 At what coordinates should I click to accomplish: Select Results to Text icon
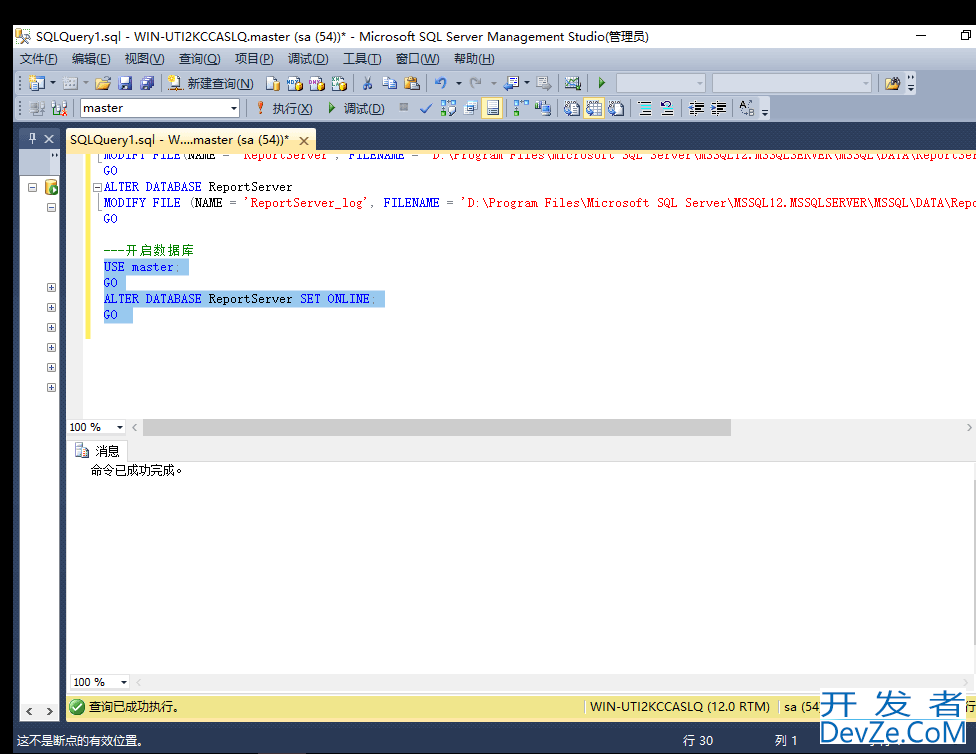(x=571, y=108)
